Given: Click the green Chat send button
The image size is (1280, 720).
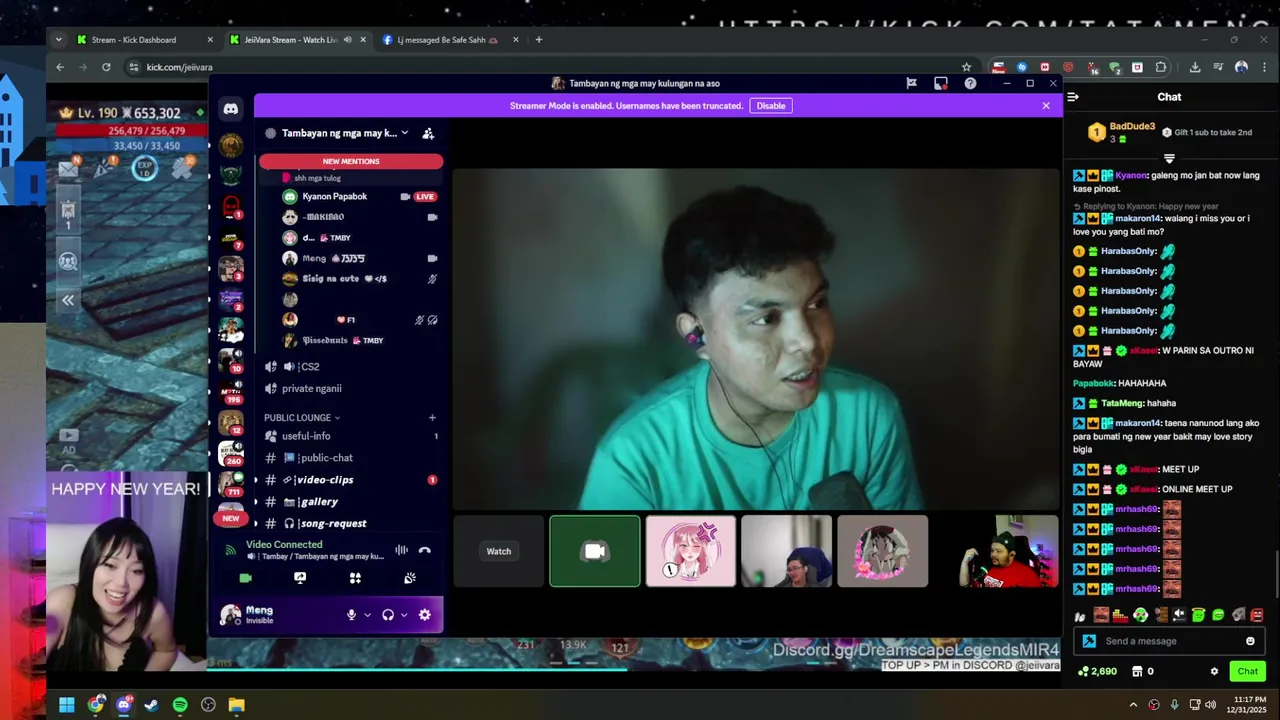Looking at the screenshot, I should point(1247,671).
